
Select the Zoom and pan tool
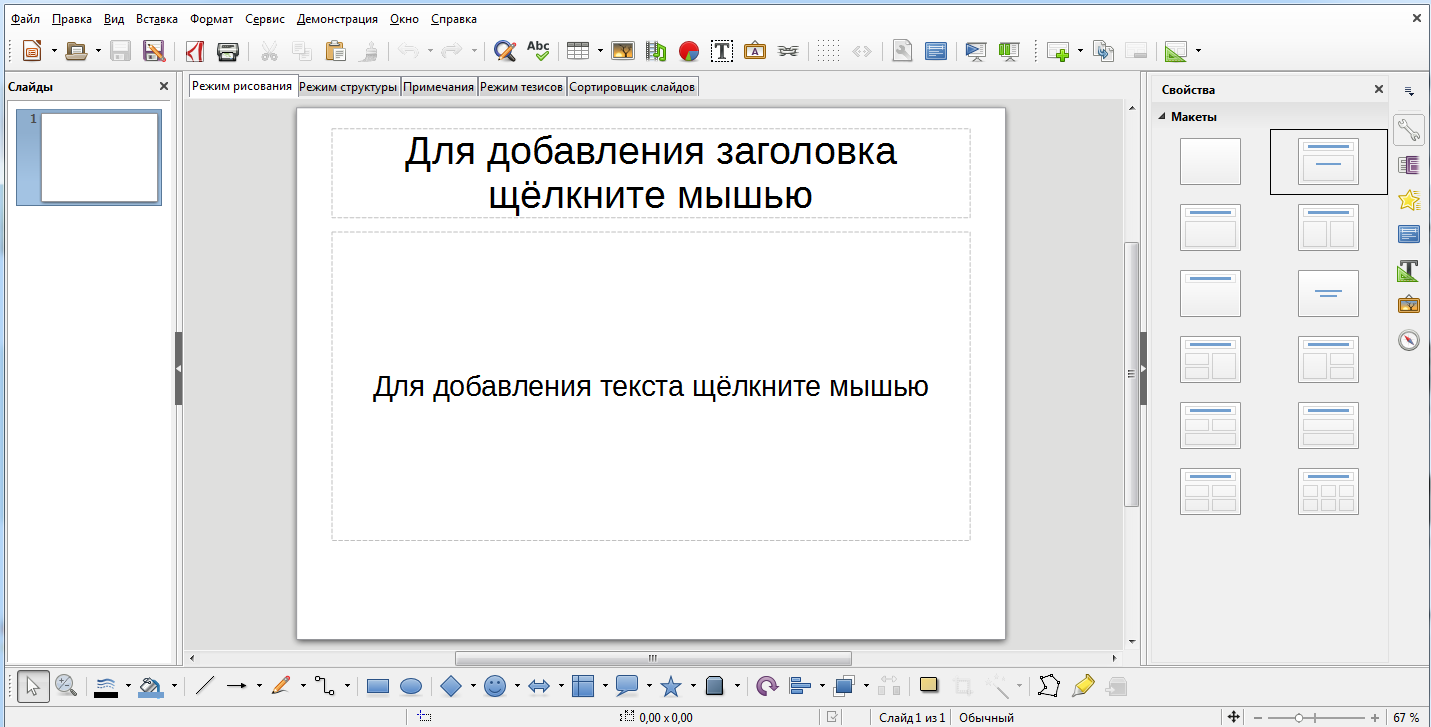[66, 686]
